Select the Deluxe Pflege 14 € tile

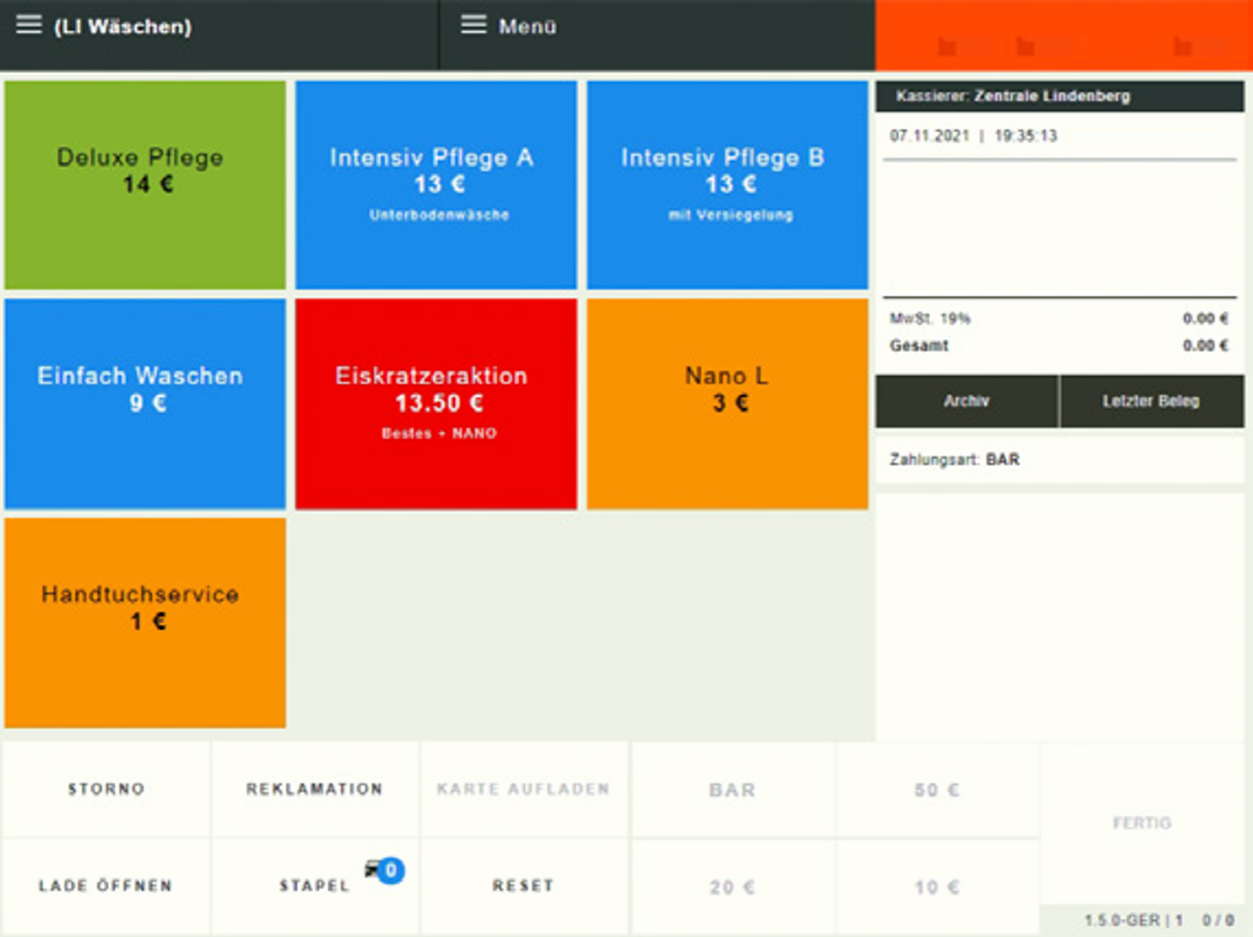145,185
